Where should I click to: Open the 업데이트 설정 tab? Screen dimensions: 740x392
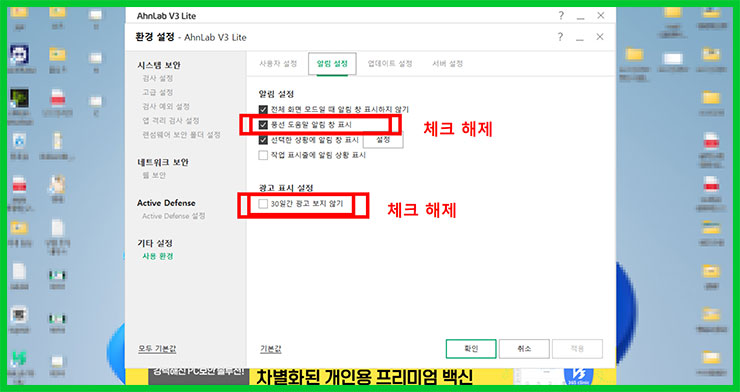(x=390, y=64)
